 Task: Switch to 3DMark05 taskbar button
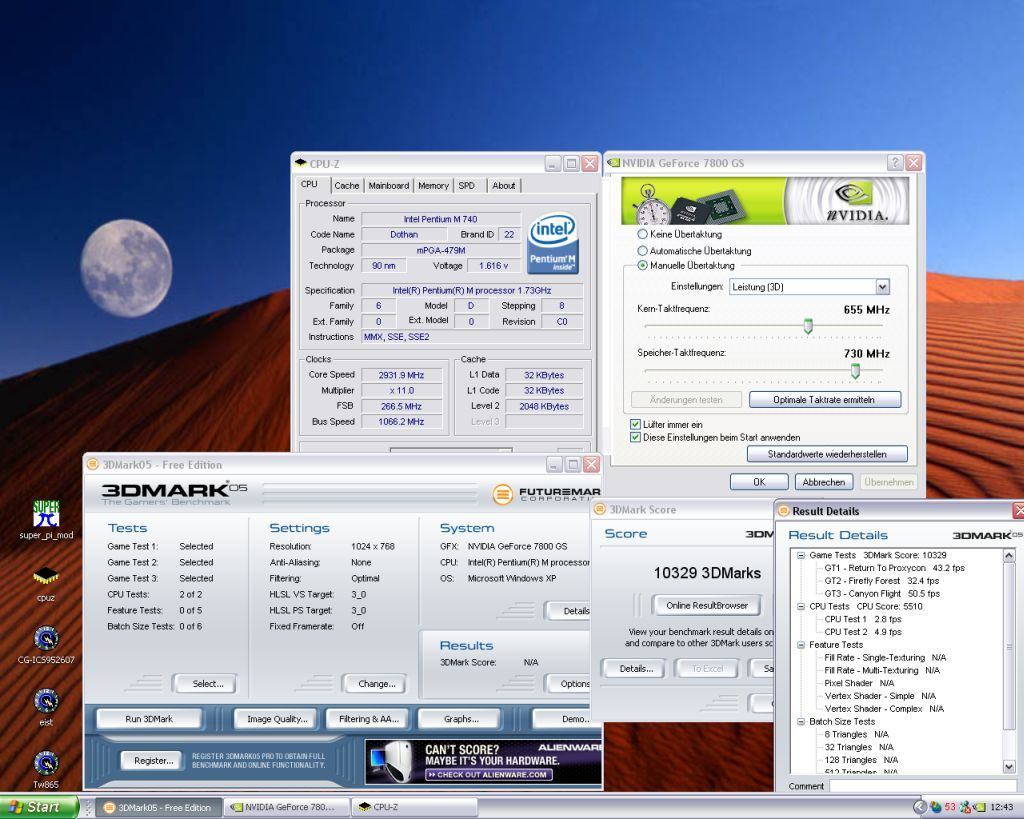coord(159,807)
